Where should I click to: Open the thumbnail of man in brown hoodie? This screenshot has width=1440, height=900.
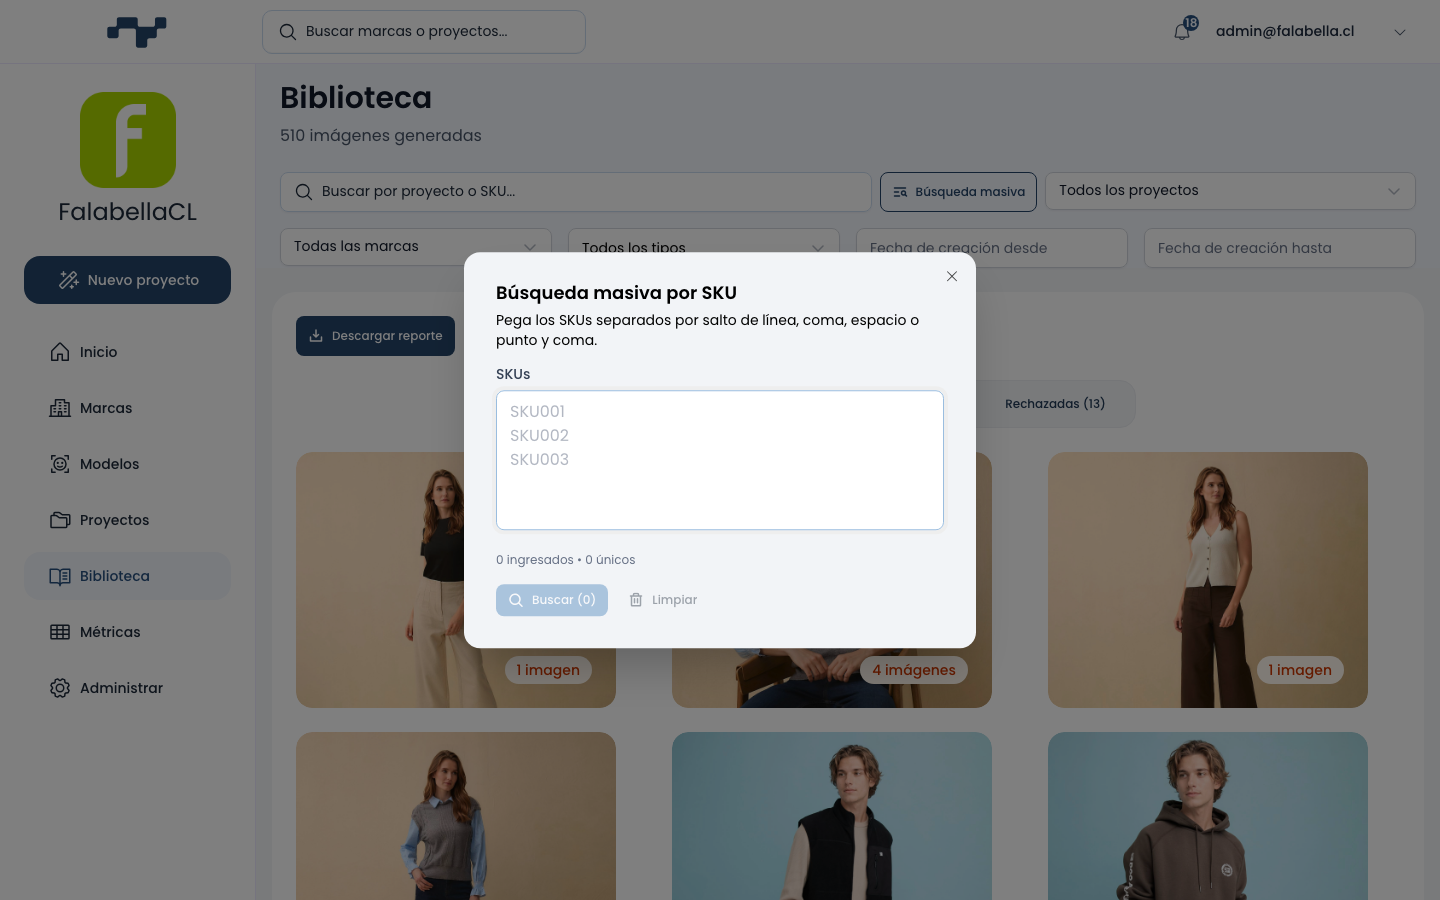1208,816
